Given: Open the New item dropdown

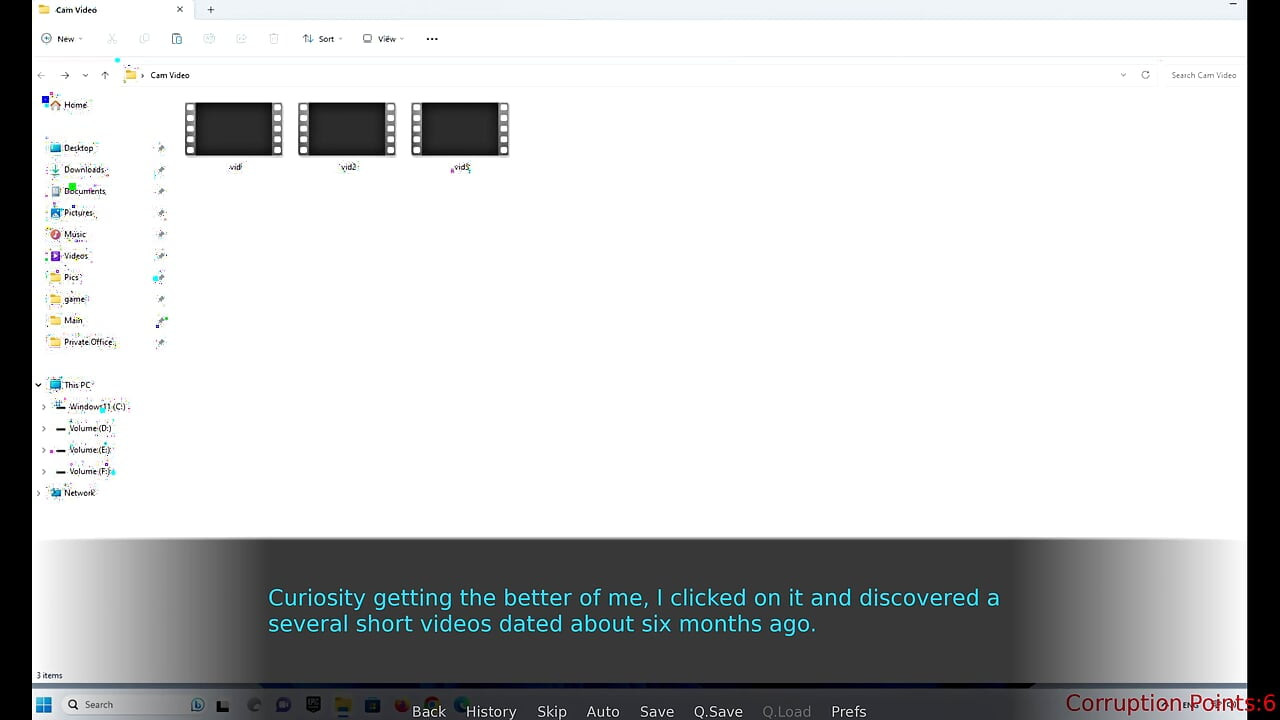Looking at the screenshot, I should [x=61, y=39].
